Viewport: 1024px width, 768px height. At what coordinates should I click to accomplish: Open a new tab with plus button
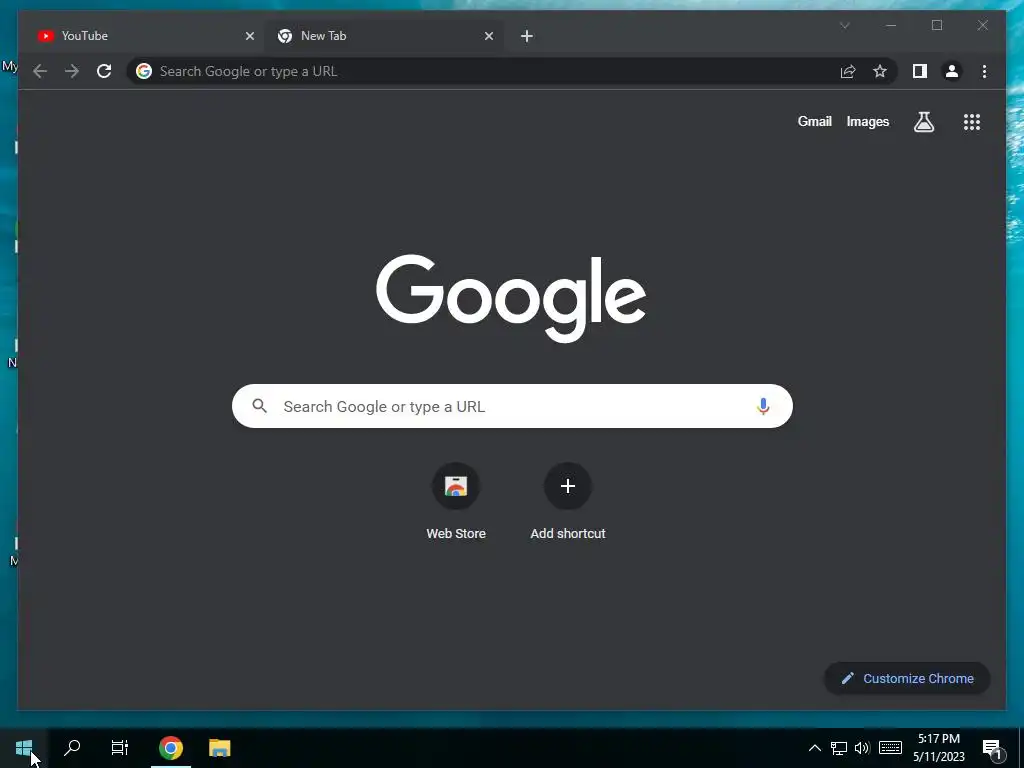[x=526, y=36]
